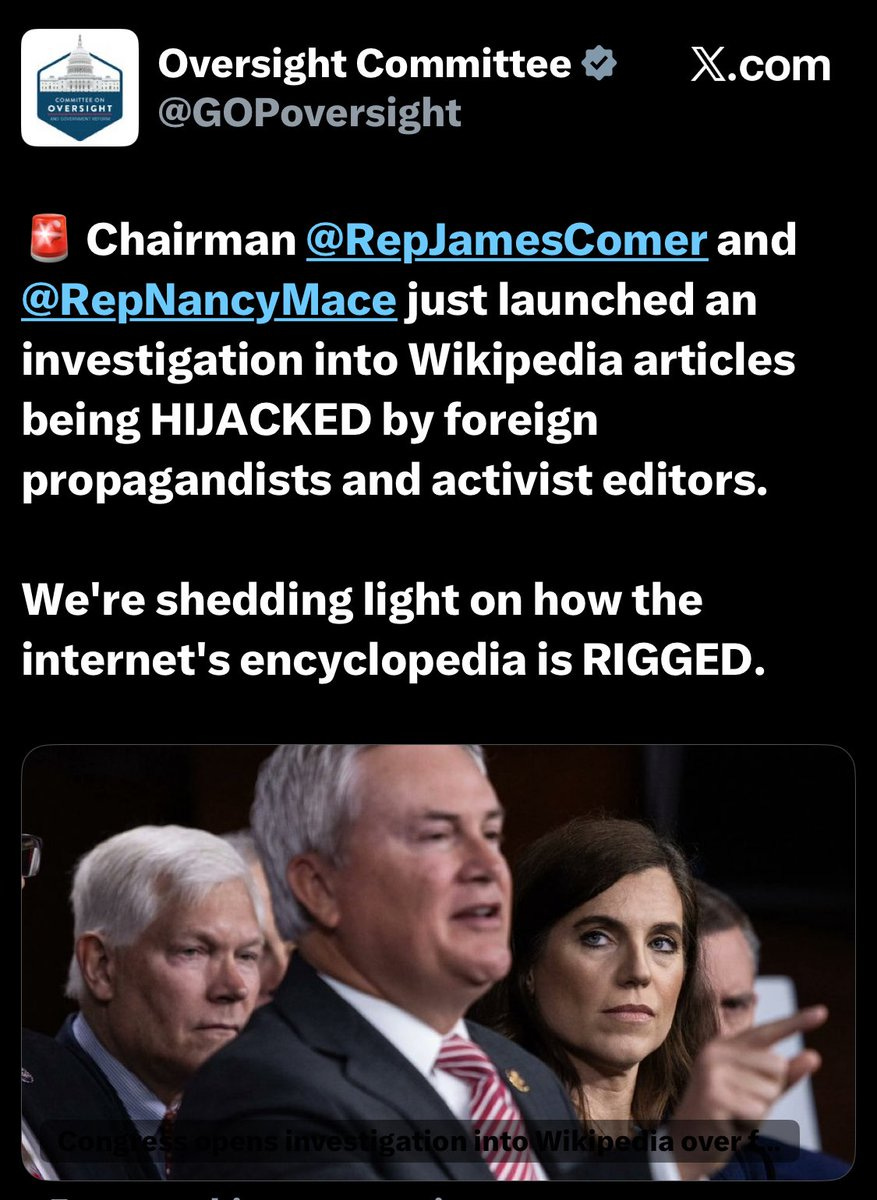Tap the 'We're shedding light' paragraph

(x=393, y=631)
